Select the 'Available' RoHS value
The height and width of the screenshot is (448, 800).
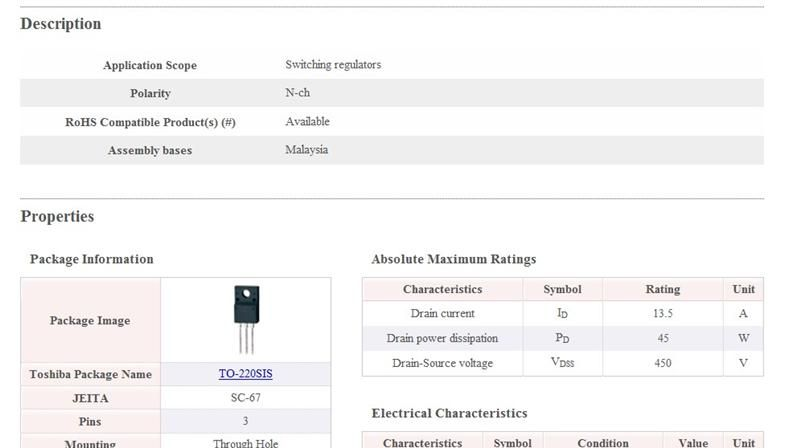click(x=307, y=121)
